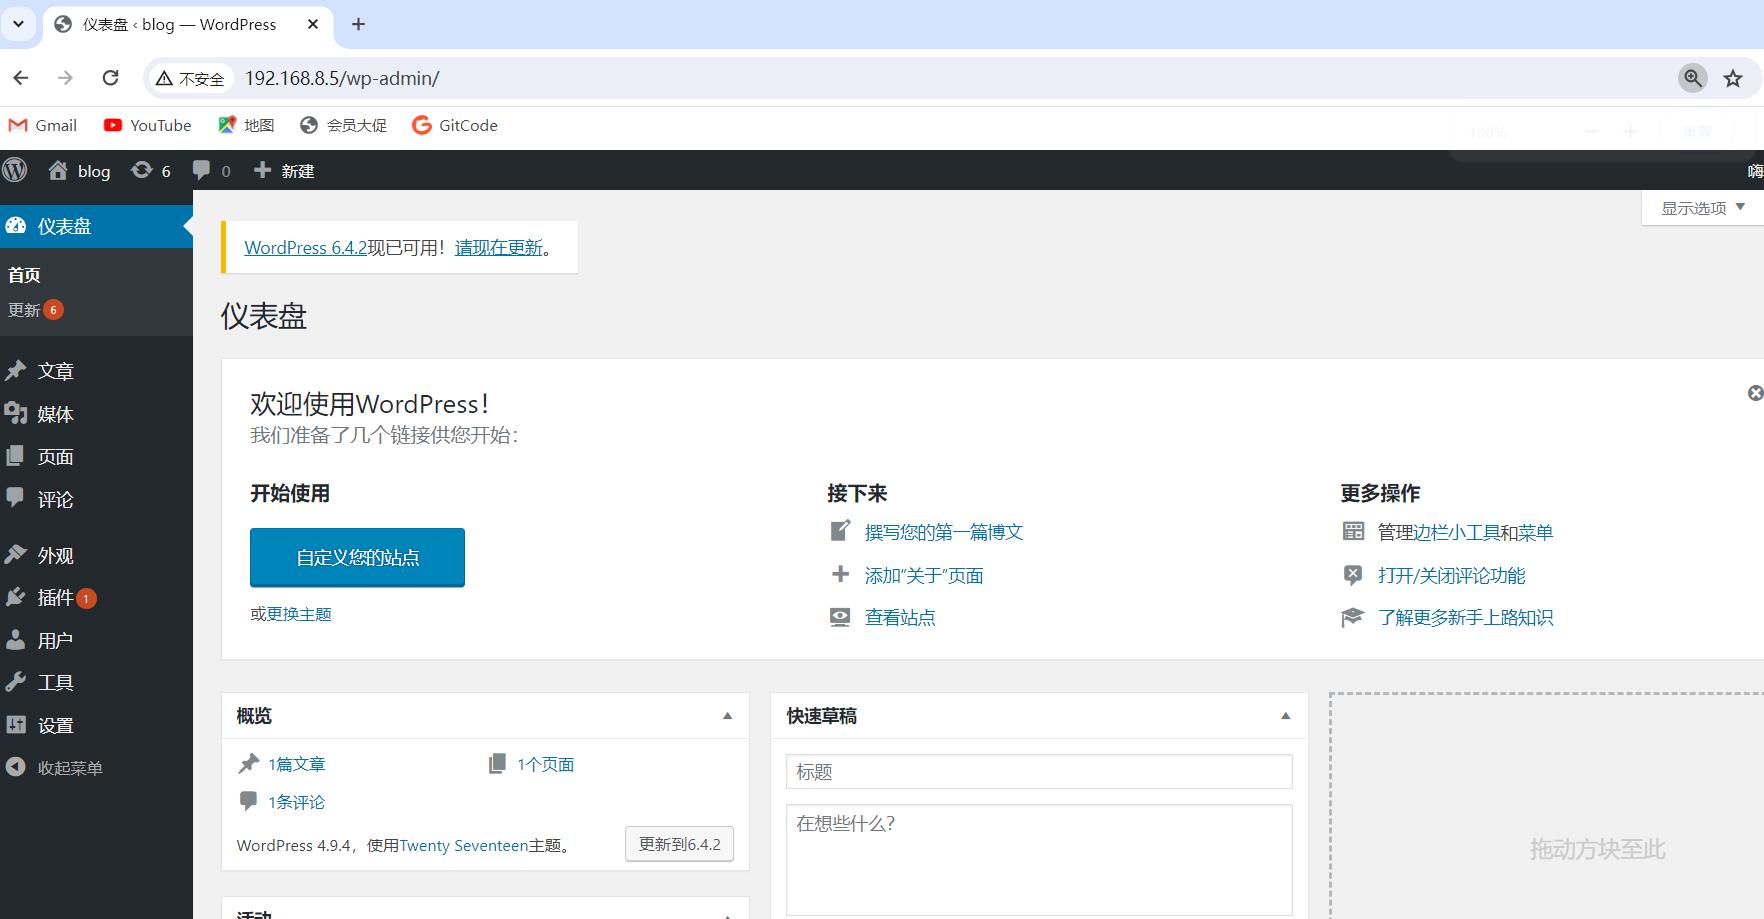Click the media icon for 媒体
Image resolution: width=1764 pixels, height=919 pixels.
16,413
